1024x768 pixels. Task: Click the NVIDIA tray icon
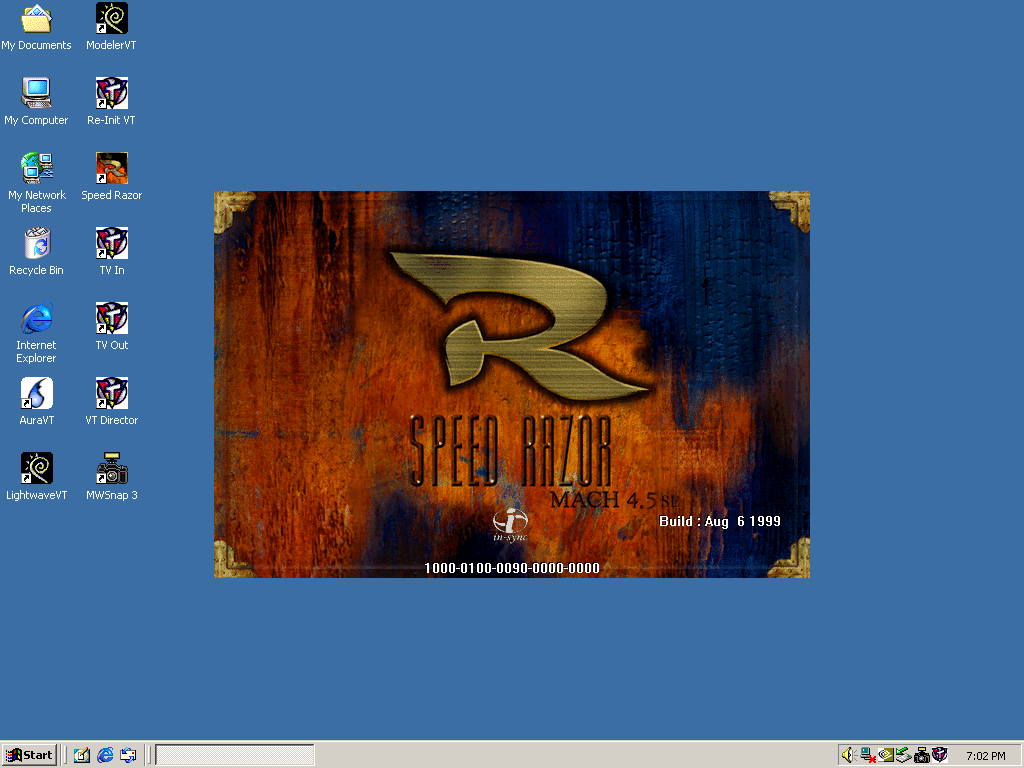pyautogui.click(x=886, y=756)
